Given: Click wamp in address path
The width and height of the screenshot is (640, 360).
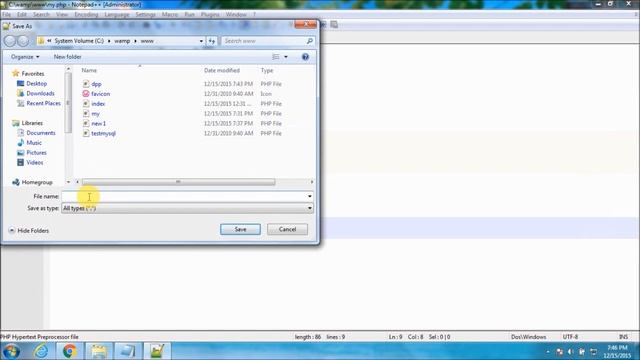Looking at the screenshot, I should [122, 41].
